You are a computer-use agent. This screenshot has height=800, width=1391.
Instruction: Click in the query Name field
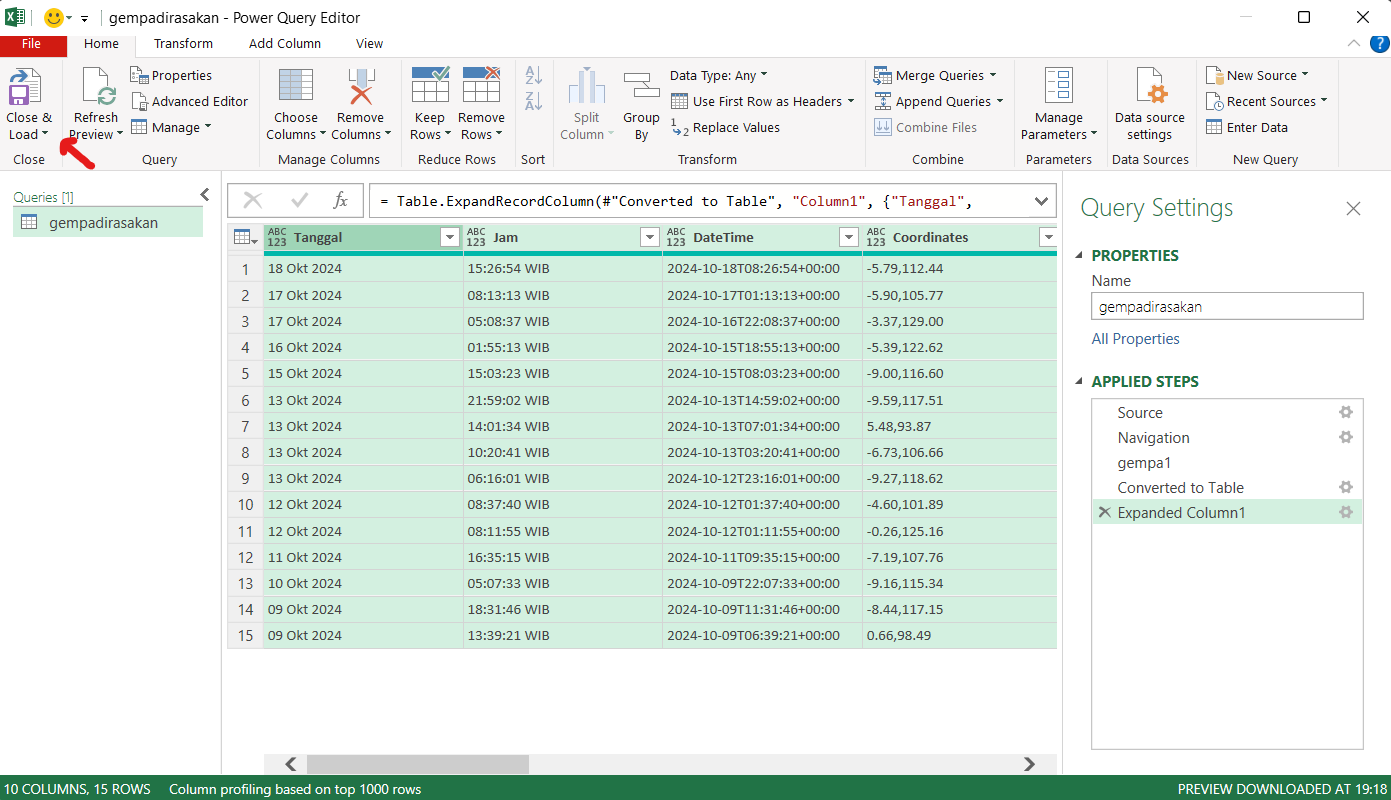coord(1227,306)
